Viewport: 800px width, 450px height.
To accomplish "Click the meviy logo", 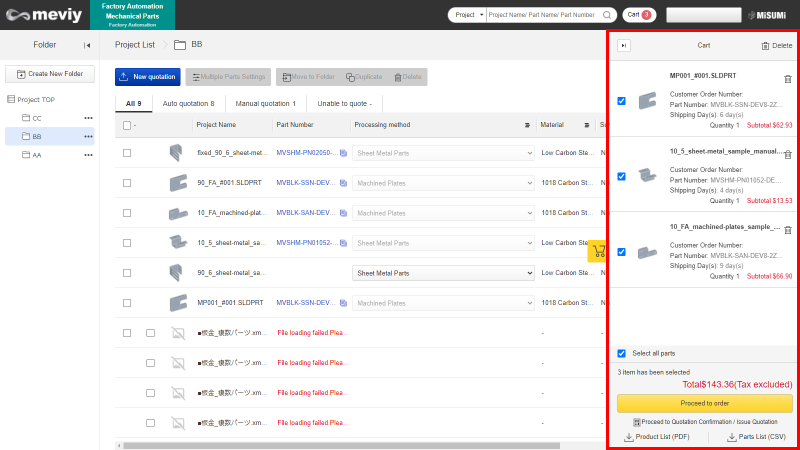I will tap(43, 15).
